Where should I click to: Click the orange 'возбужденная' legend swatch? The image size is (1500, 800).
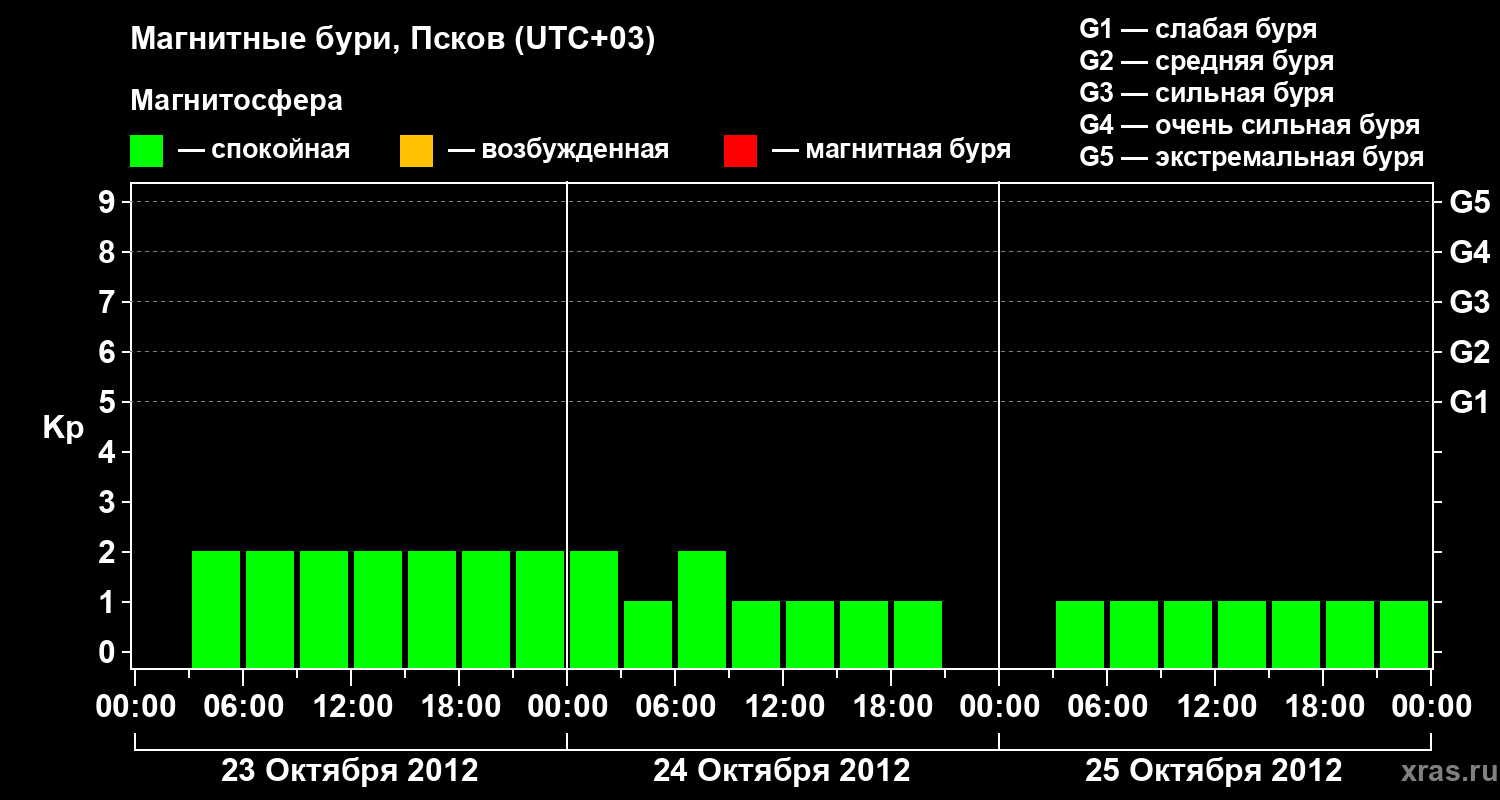pos(416,151)
